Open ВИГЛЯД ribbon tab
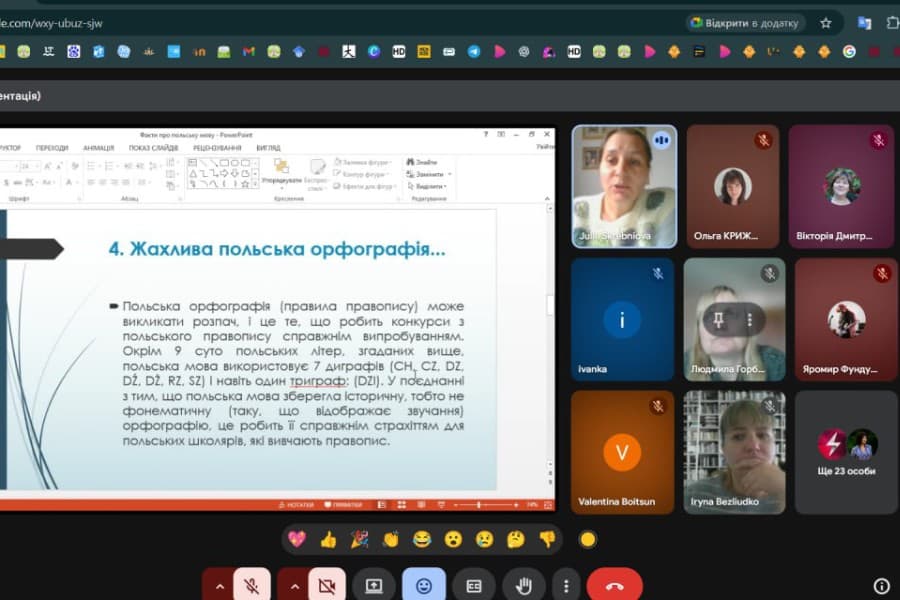 tap(268, 148)
